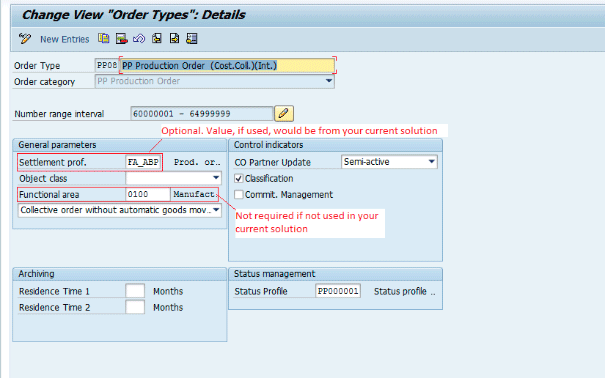Screen dimensions: 605x378
Task: Click the Functional area 0100 field
Action: click(x=148, y=194)
